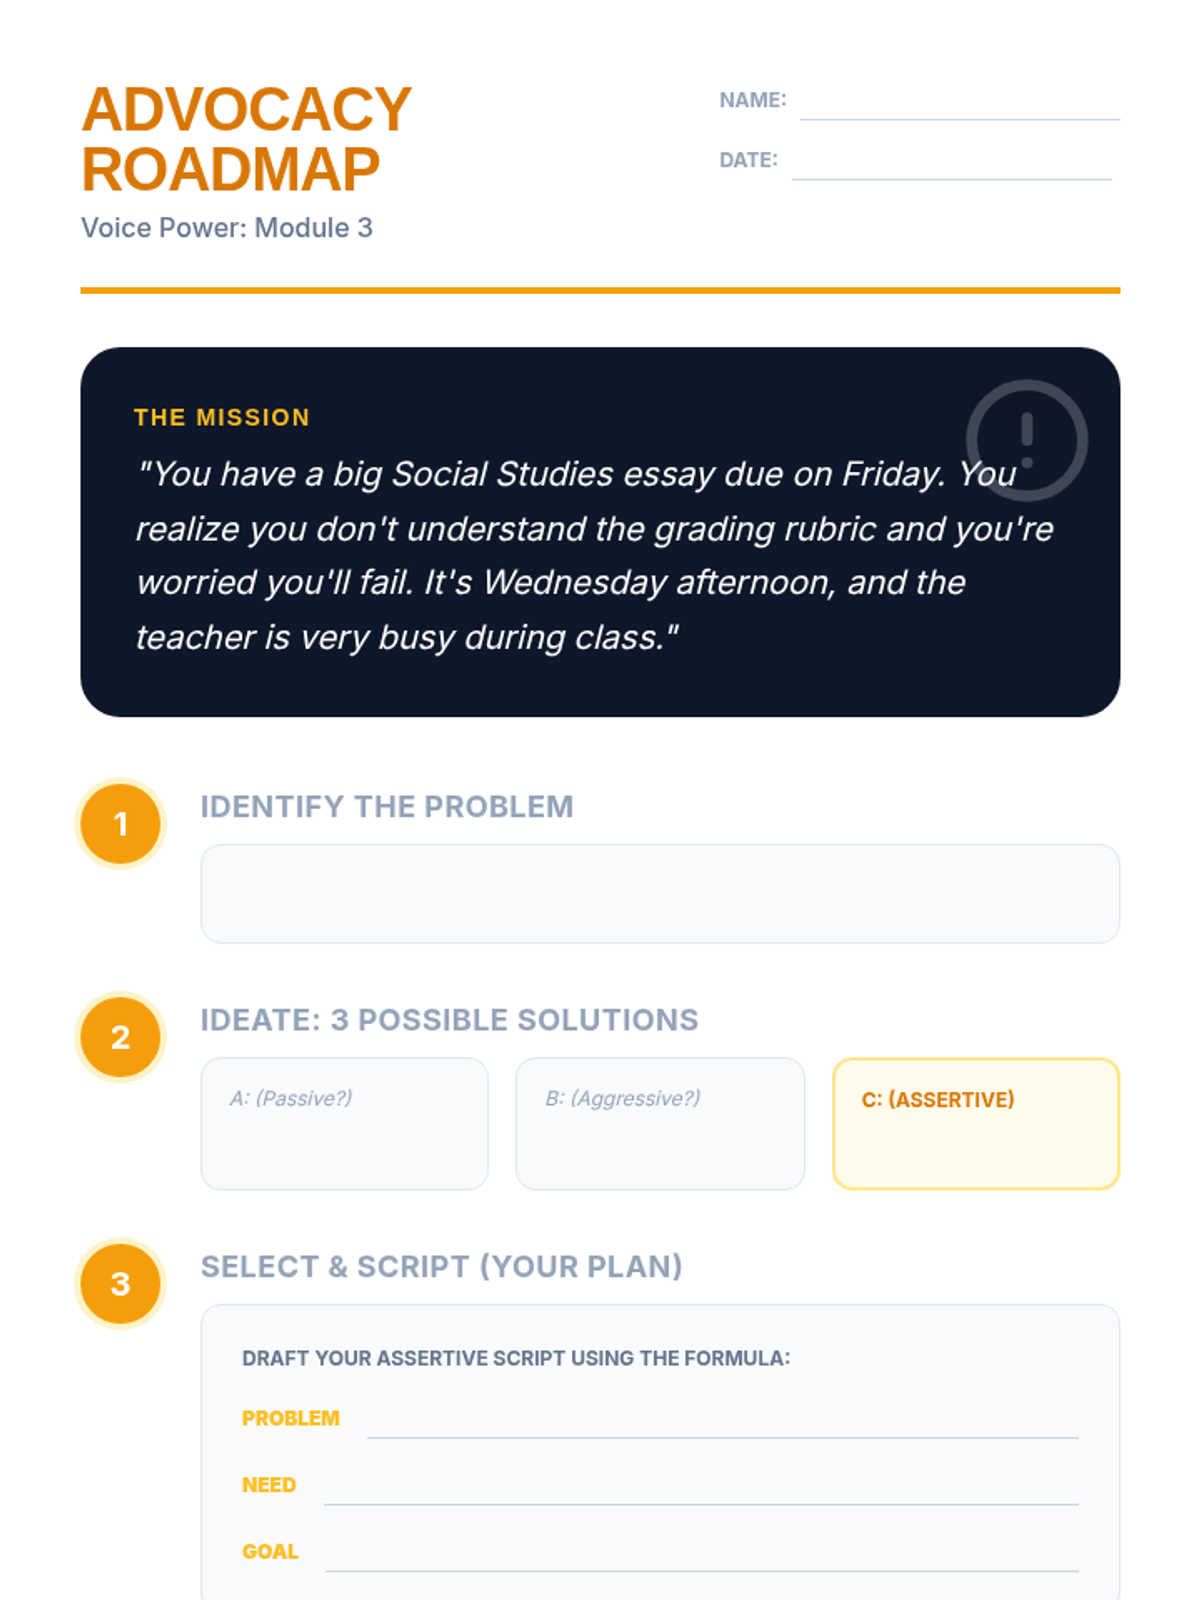Click the SELECT & SCRIPT (YOUR PLAN) heading
The width and height of the screenshot is (1200, 1600).
pos(442,1266)
